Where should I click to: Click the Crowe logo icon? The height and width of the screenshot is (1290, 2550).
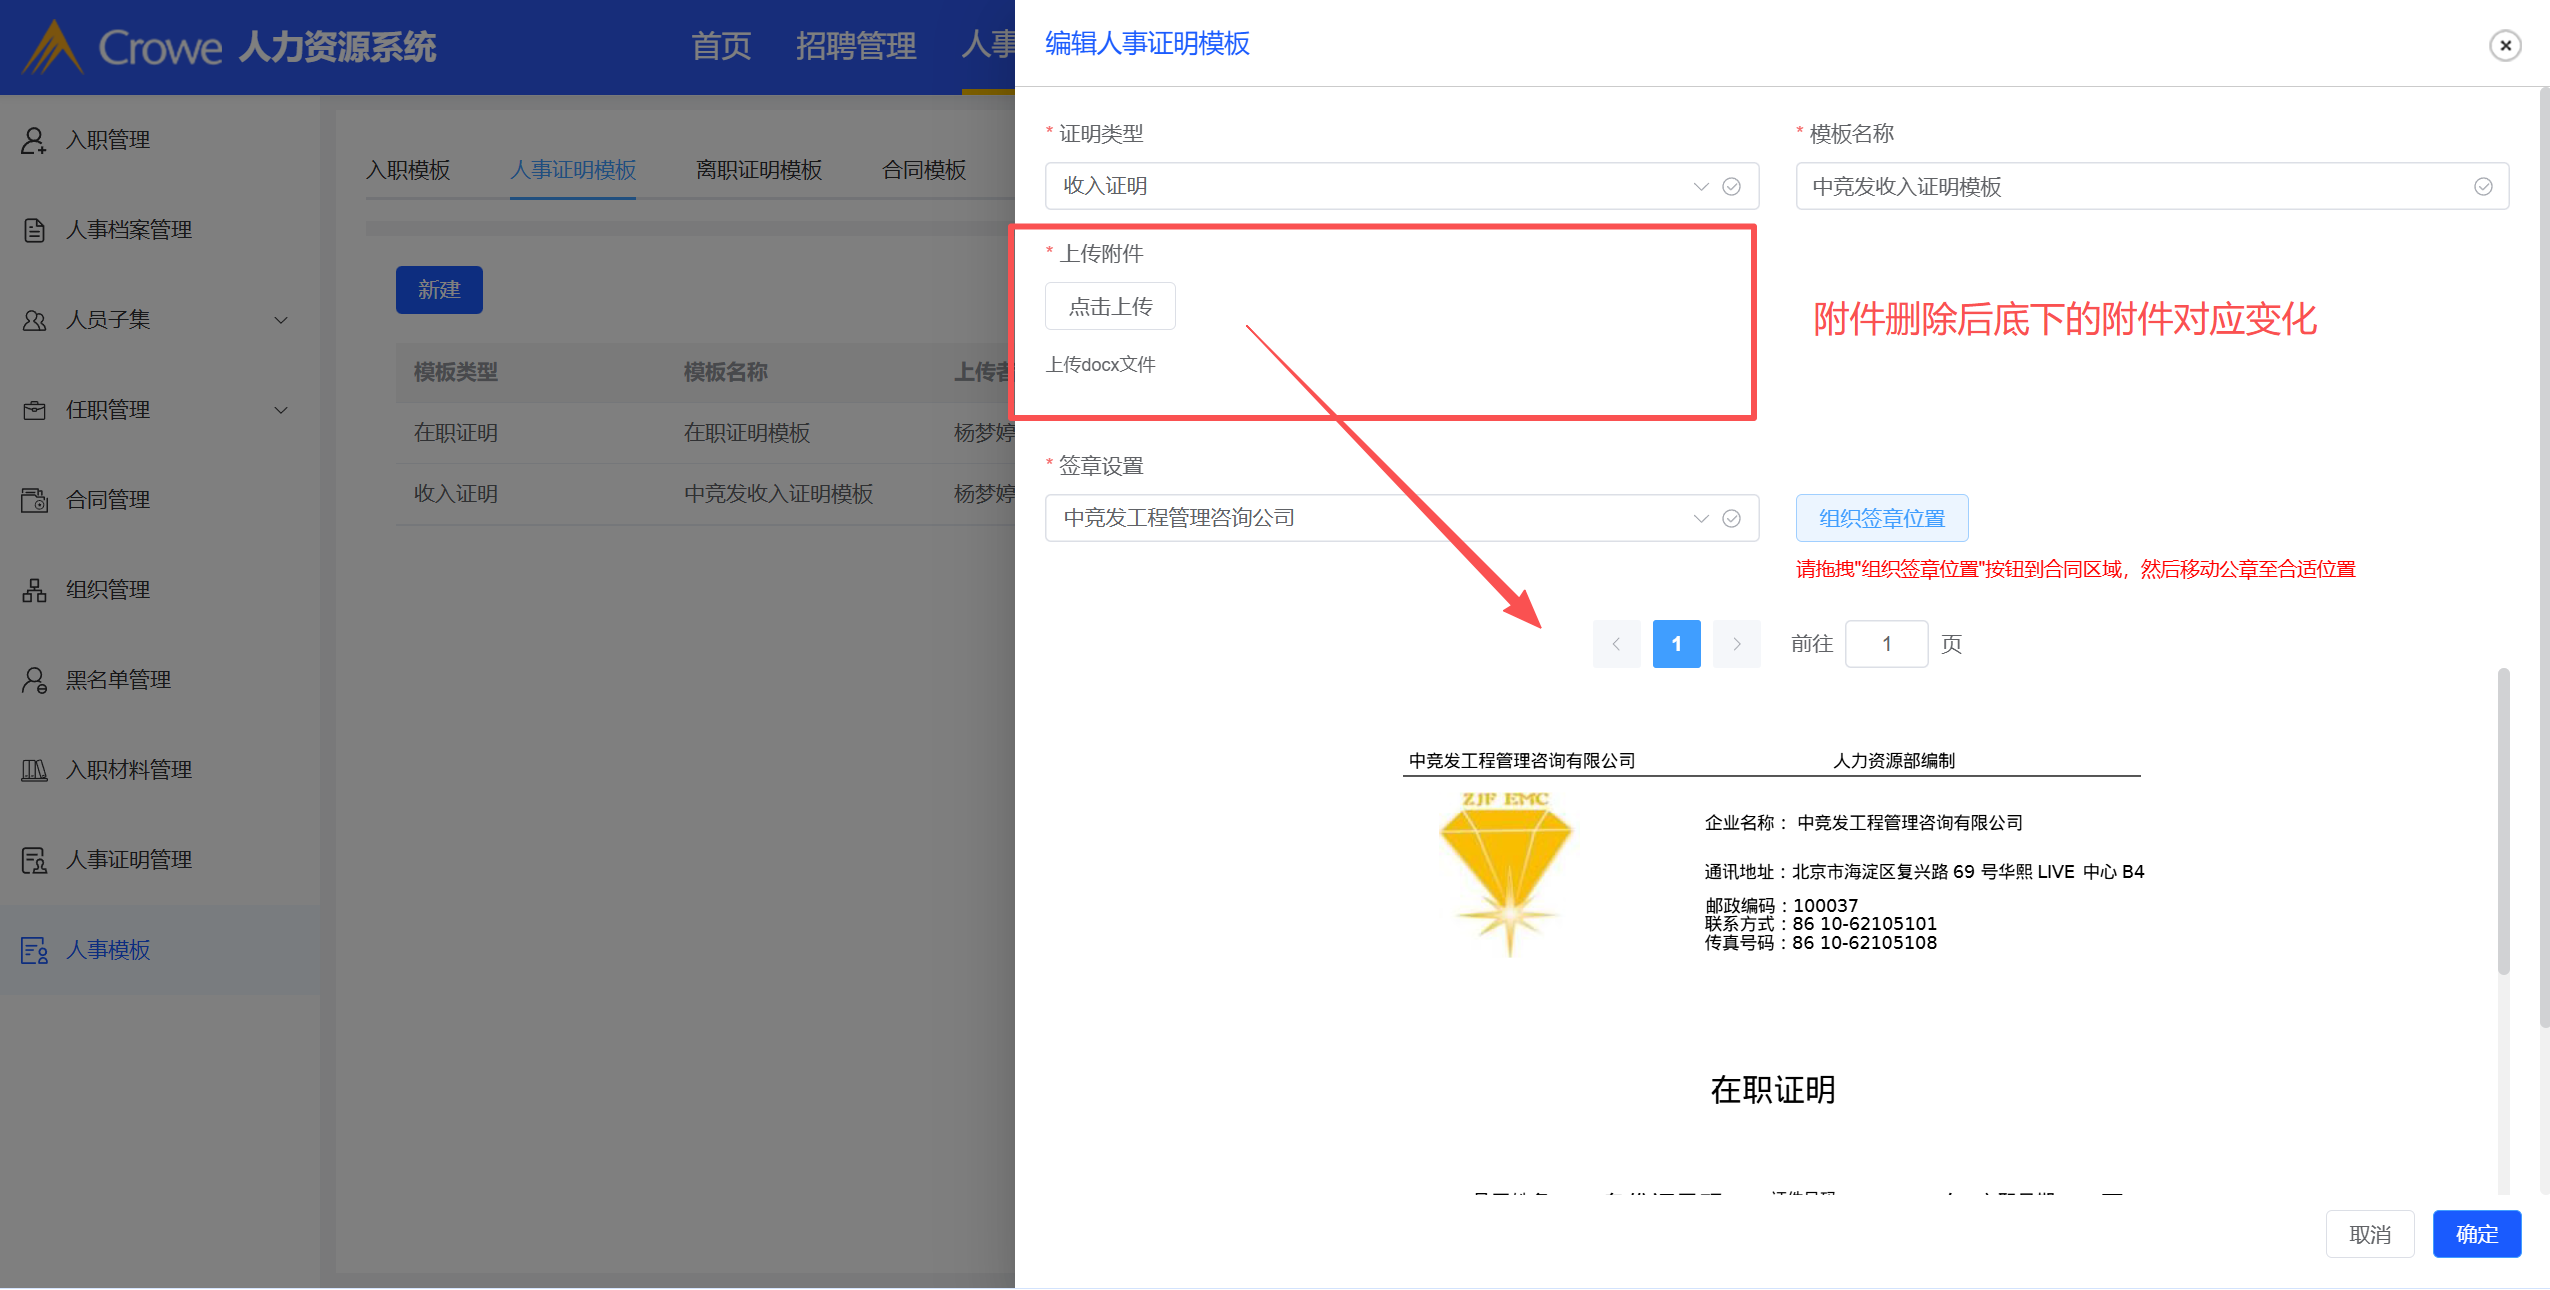pos(52,47)
